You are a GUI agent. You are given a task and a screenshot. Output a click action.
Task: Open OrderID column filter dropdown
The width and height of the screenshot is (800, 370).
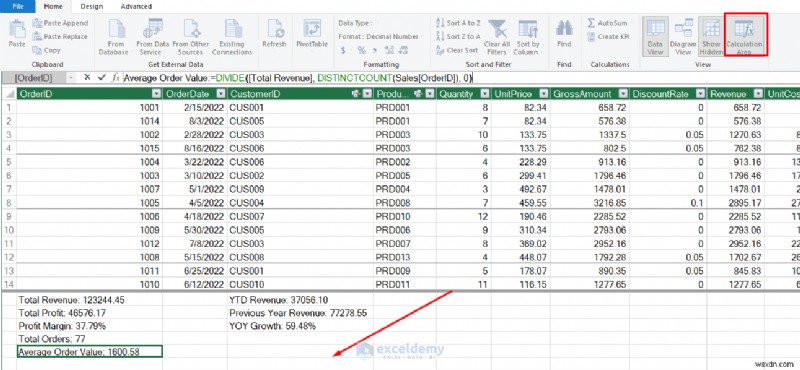click(x=157, y=94)
